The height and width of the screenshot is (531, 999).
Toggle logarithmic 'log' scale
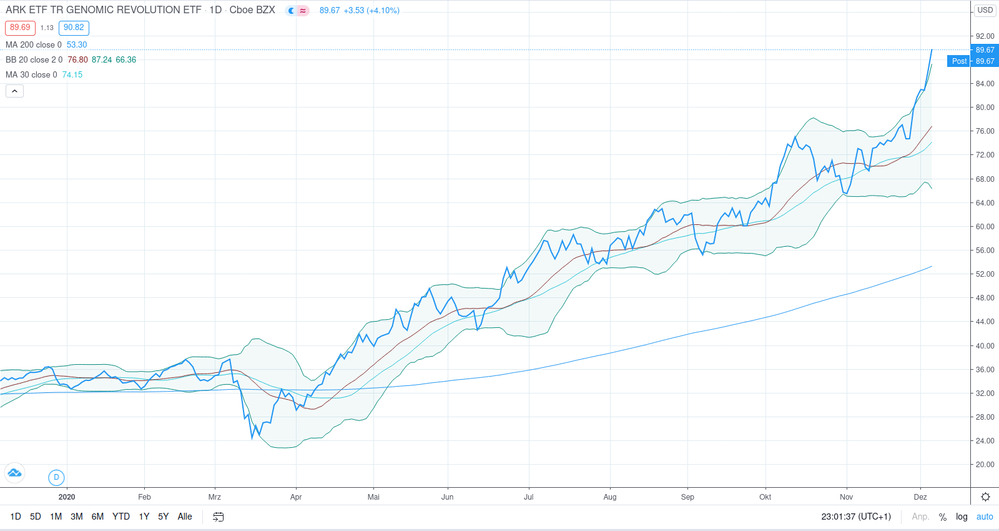tap(961, 517)
